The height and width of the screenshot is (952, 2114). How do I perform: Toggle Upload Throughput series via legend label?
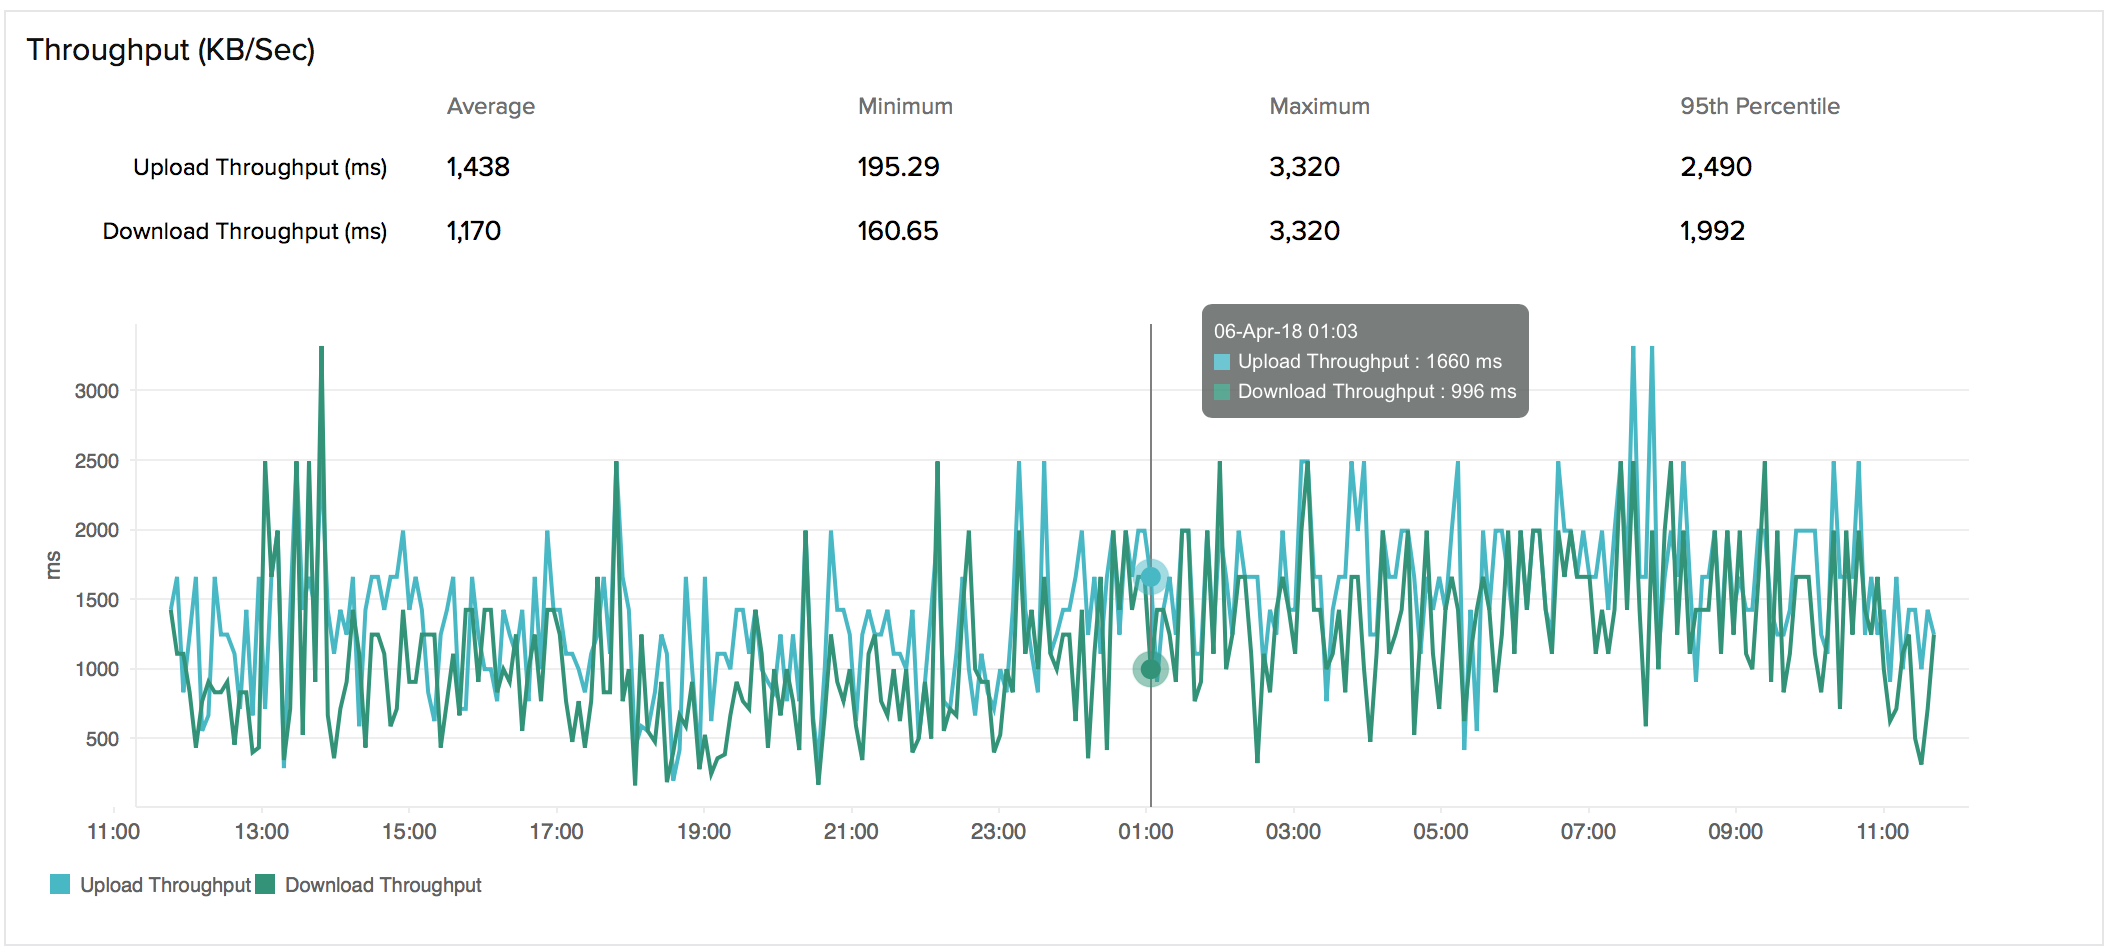tap(165, 885)
